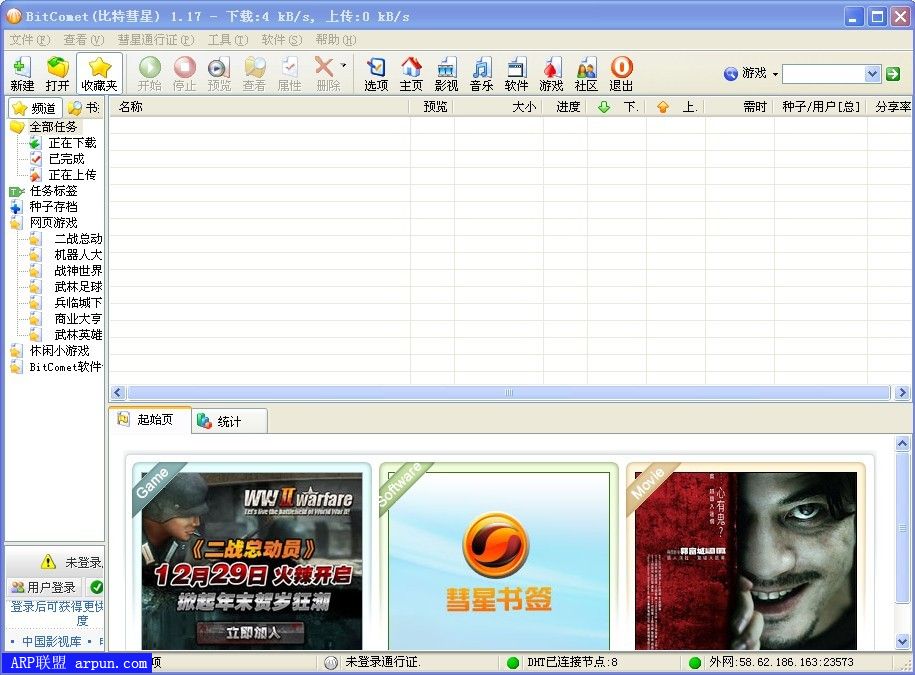Click the 主页 (Home) toolbar icon
This screenshot has height=675, width=915.
411,74
